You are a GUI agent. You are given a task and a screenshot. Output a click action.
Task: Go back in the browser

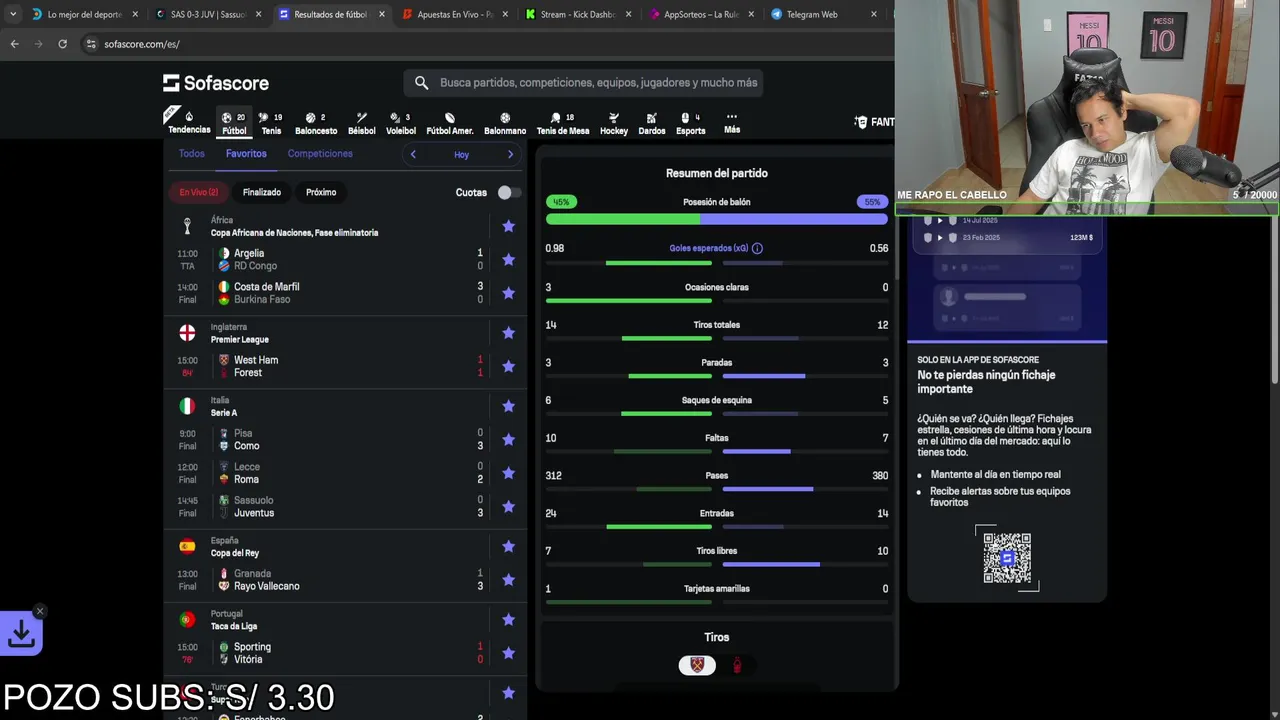click(14, 44)
